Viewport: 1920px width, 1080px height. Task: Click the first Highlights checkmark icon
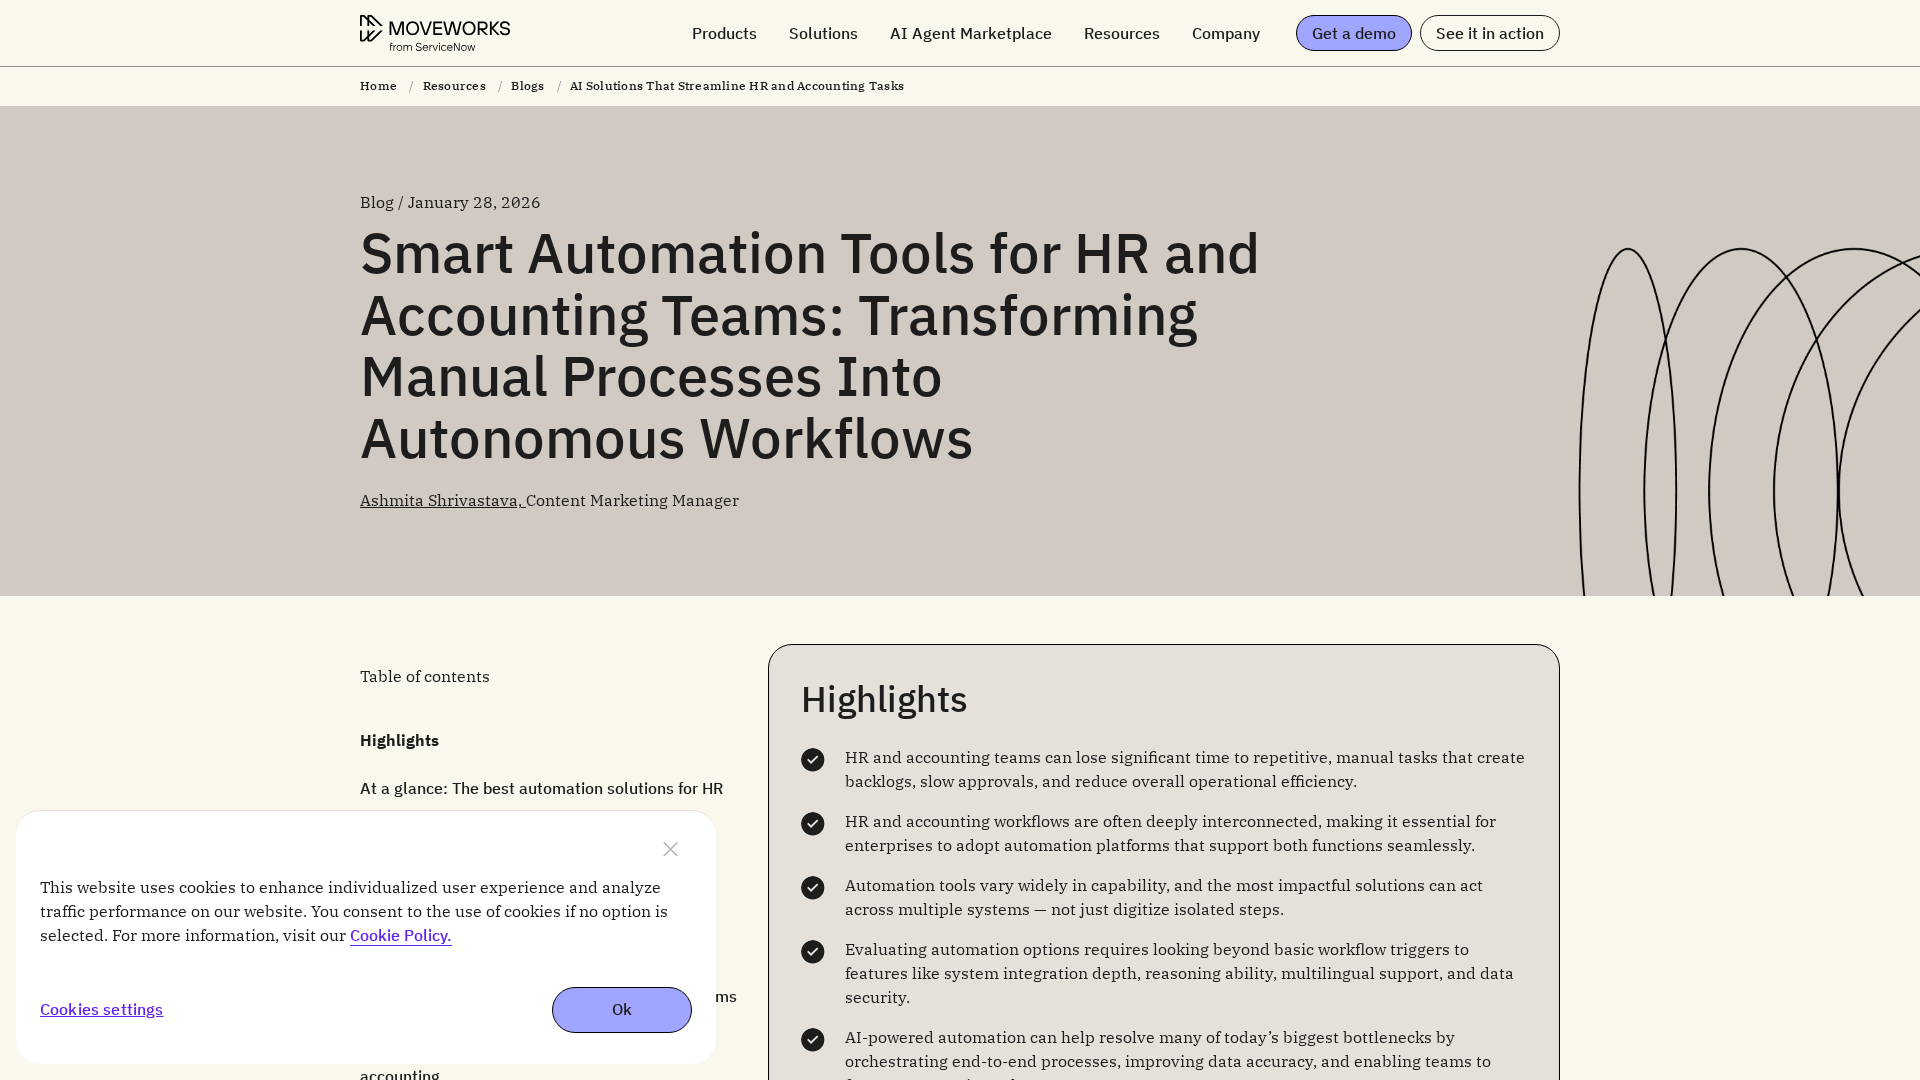[813, 760]
